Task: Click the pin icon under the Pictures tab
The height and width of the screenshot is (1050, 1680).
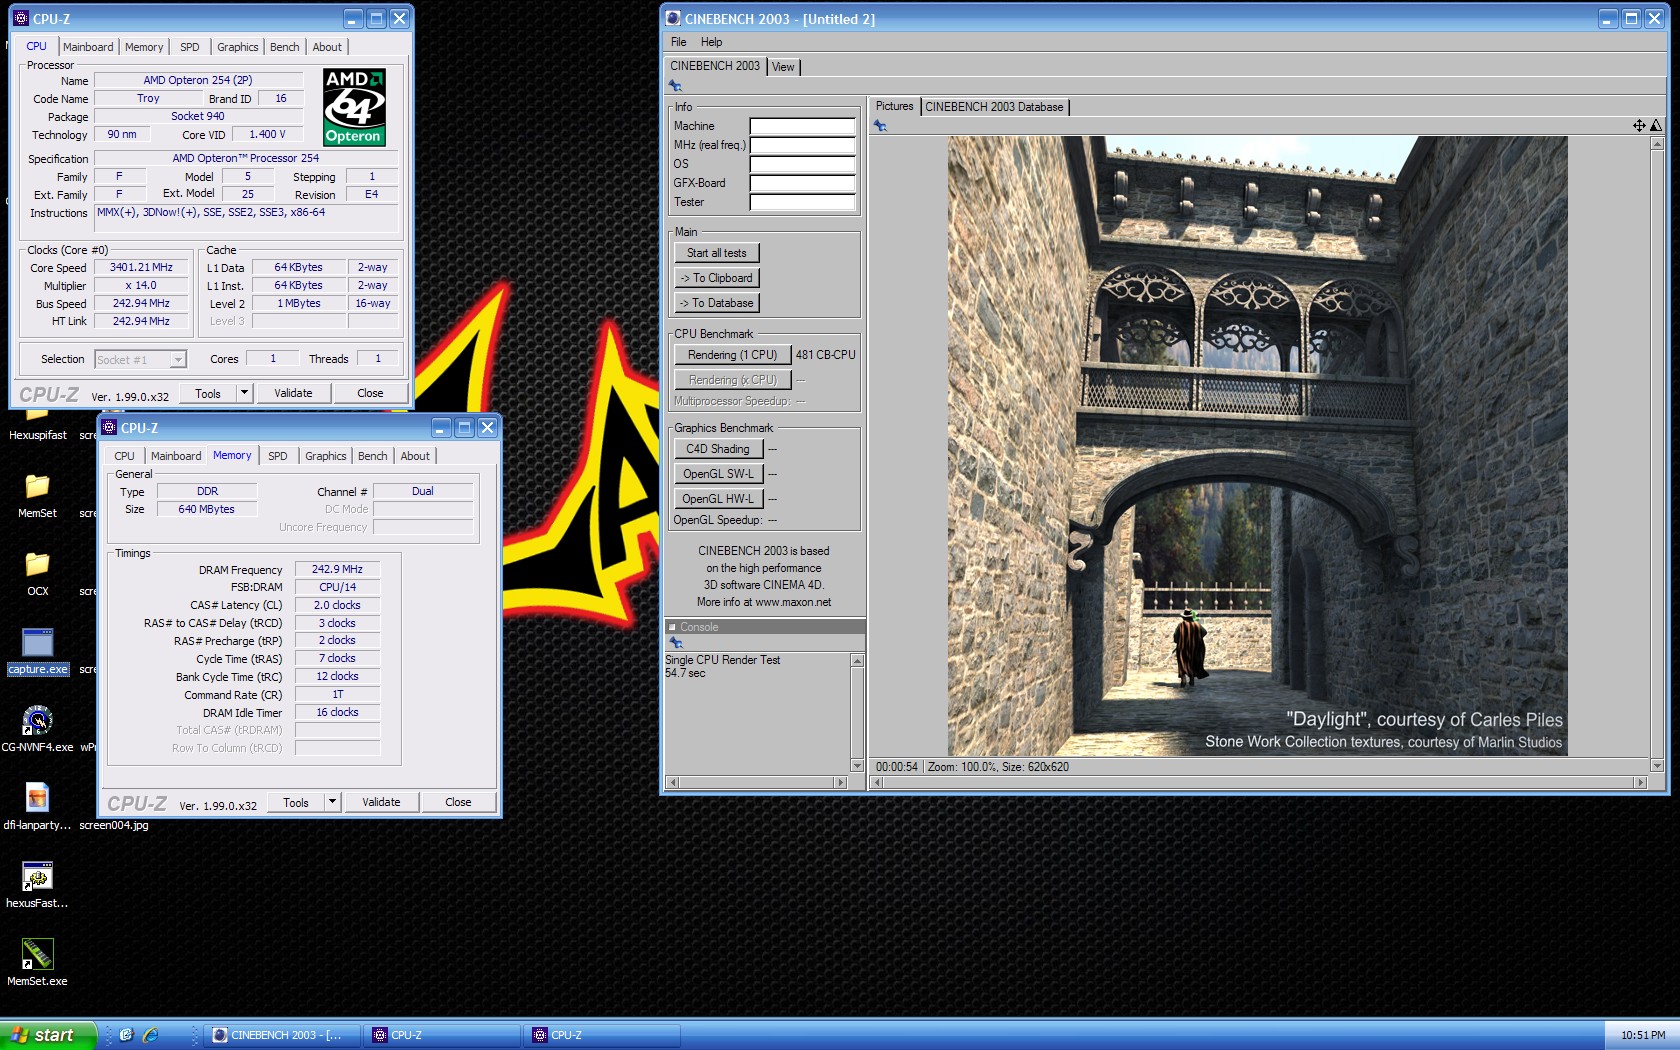Action: coord(880,126)
